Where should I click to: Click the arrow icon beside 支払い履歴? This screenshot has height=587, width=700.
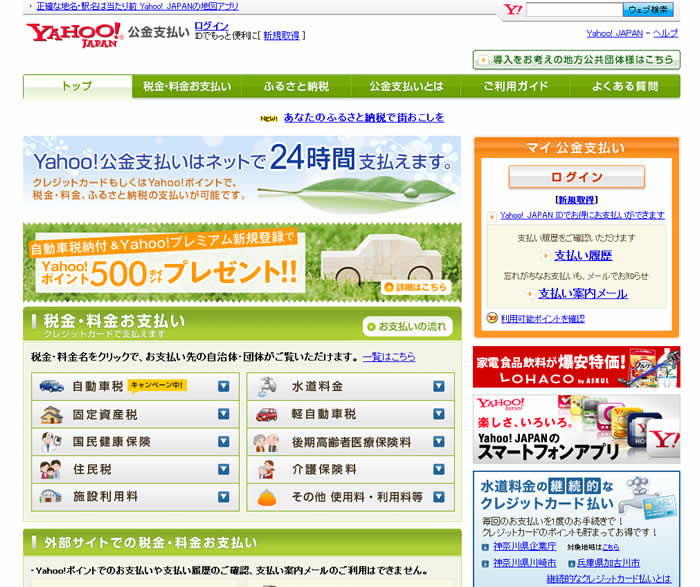[546, 256]
